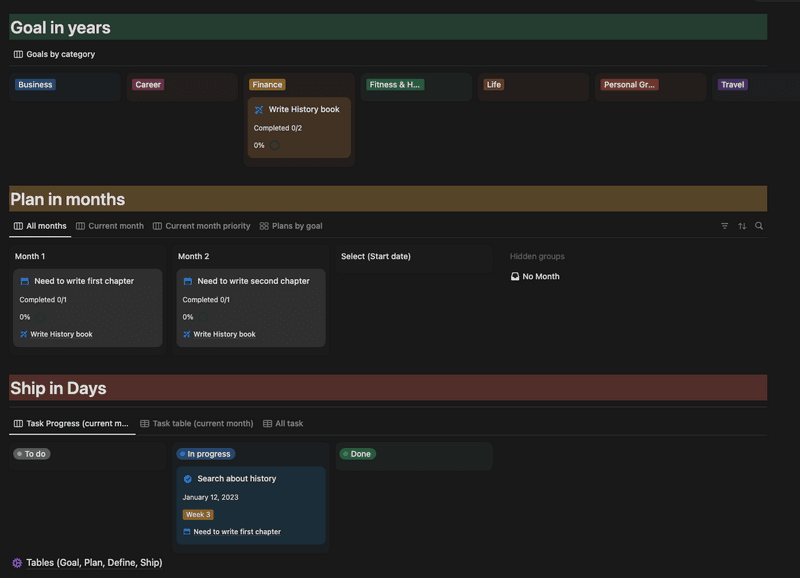Click the filter icon in Plan in months

[724, 226]
